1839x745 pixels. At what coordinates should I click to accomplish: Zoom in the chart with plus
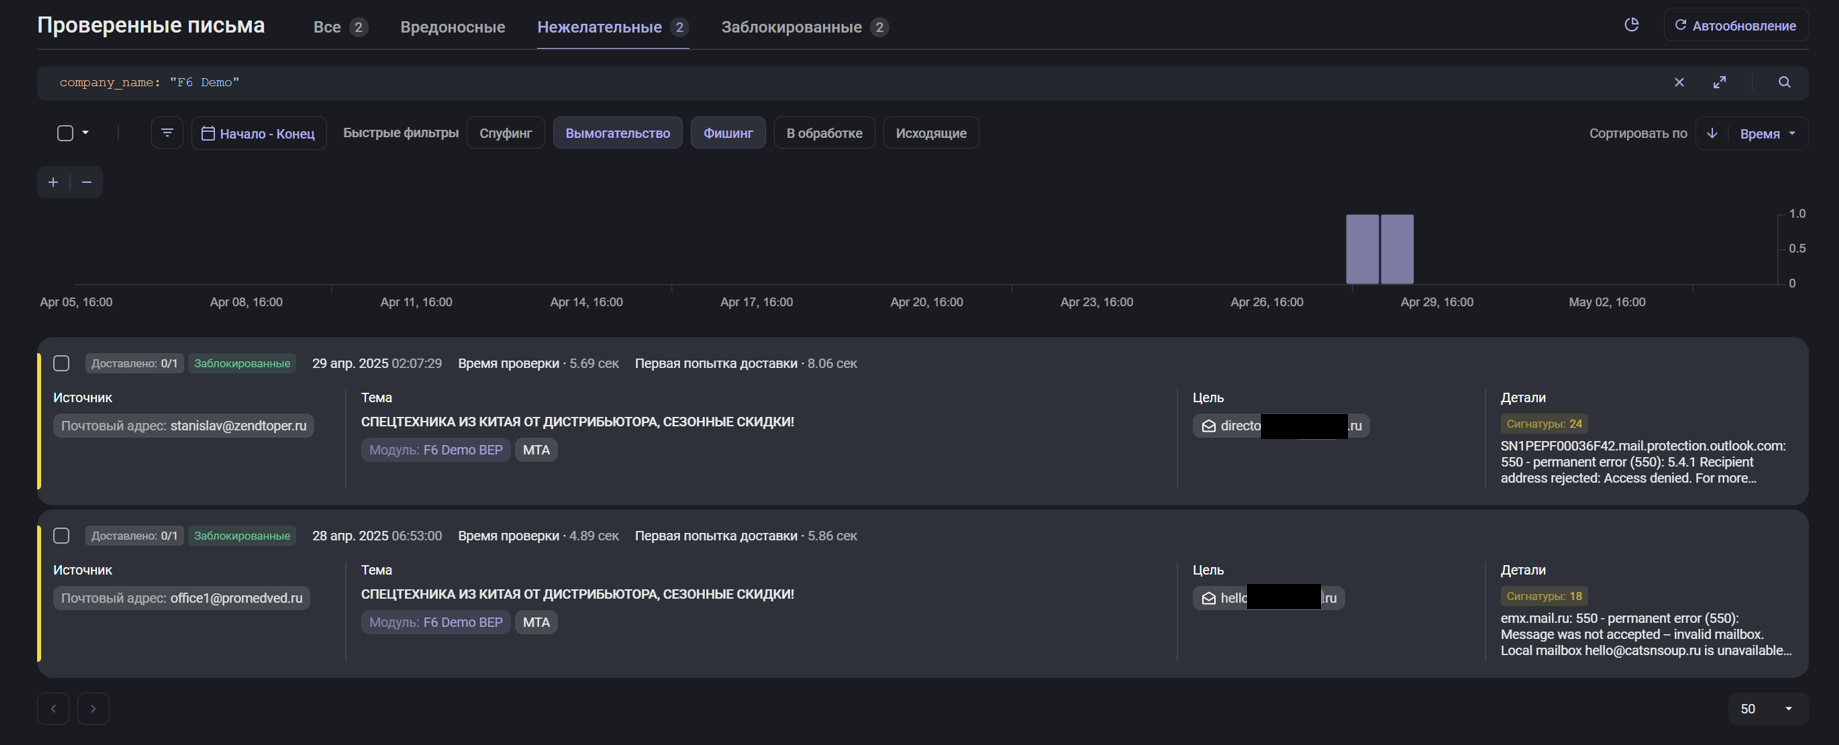[x=53, y=182]
